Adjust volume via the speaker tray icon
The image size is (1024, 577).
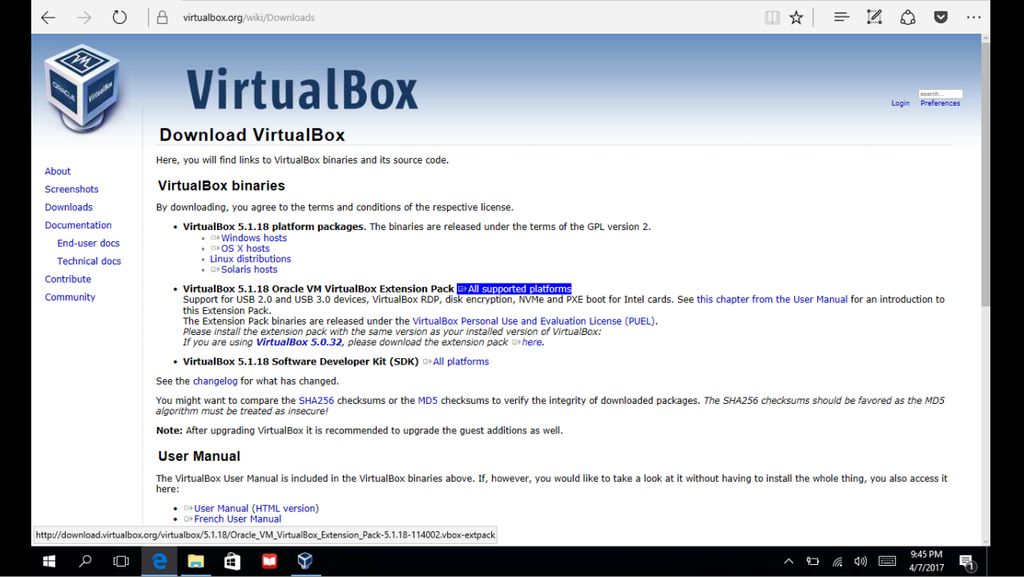[860, 561]
